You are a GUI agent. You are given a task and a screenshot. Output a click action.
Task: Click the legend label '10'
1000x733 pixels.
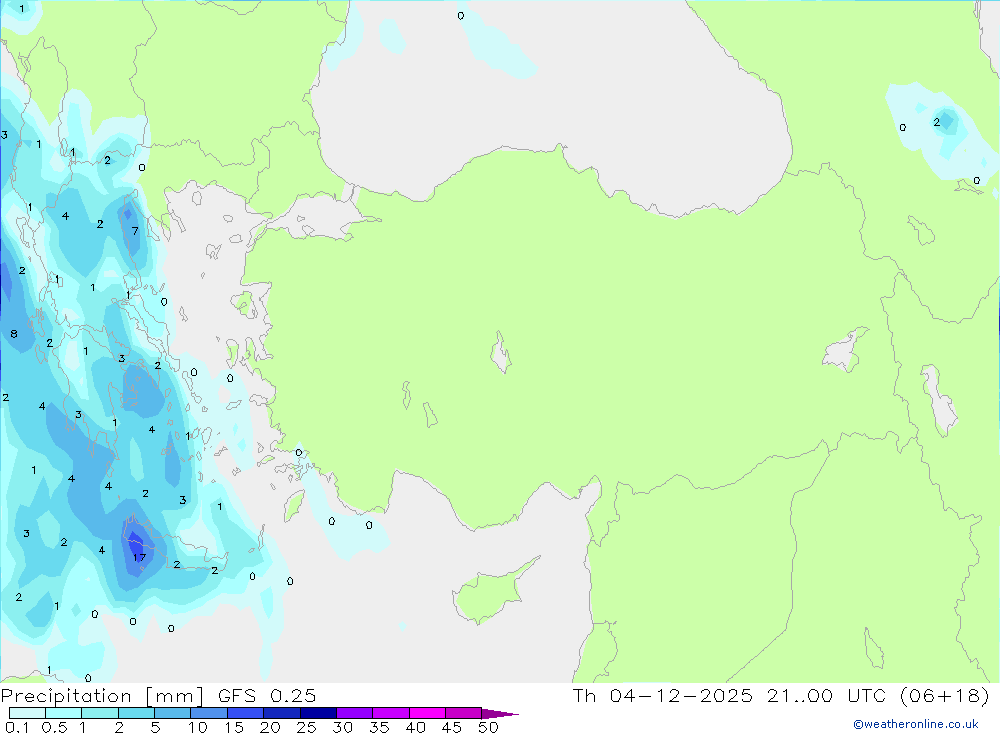coord(198,727)
